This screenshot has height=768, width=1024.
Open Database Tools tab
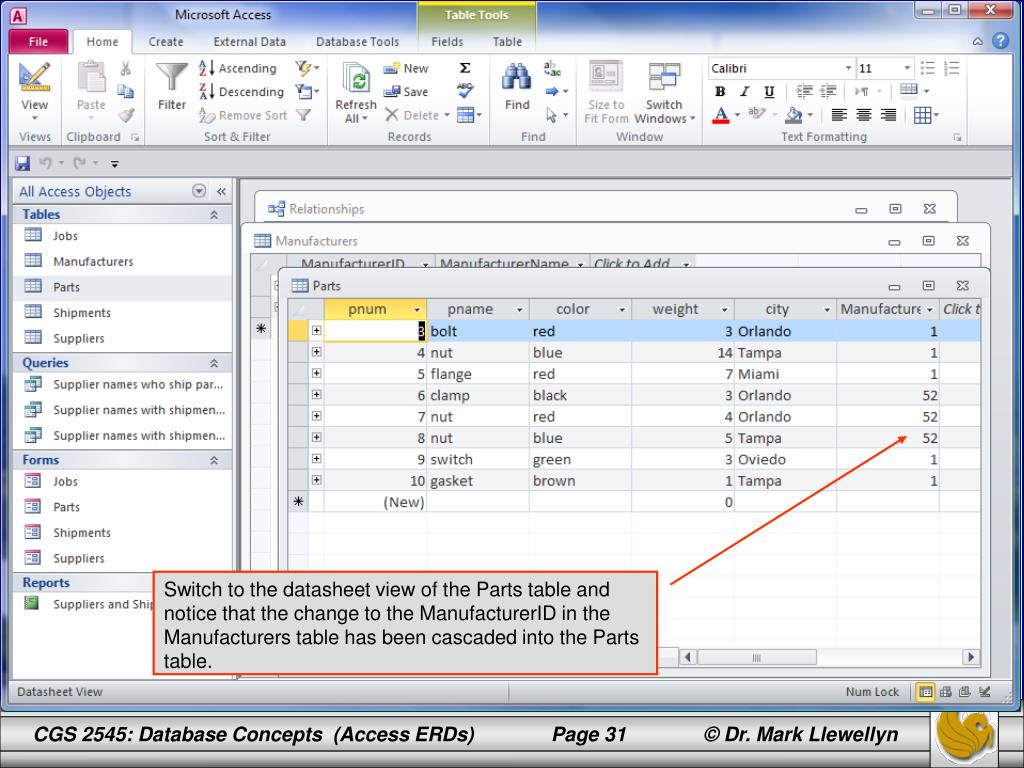click(357, 41)
